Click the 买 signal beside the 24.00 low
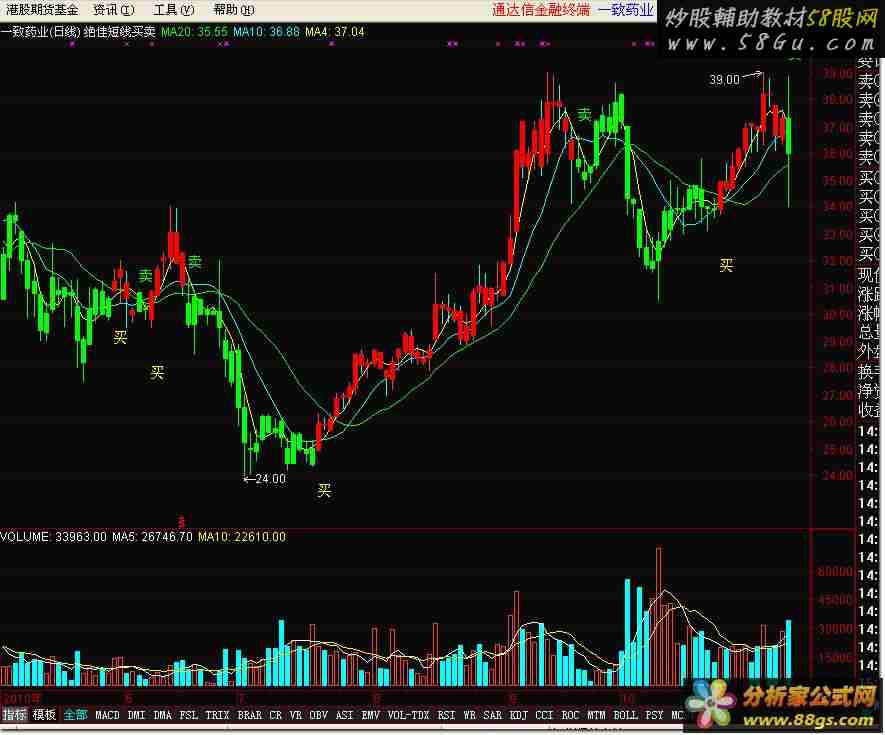Screen dimensions: 885x735 [324, 490]
